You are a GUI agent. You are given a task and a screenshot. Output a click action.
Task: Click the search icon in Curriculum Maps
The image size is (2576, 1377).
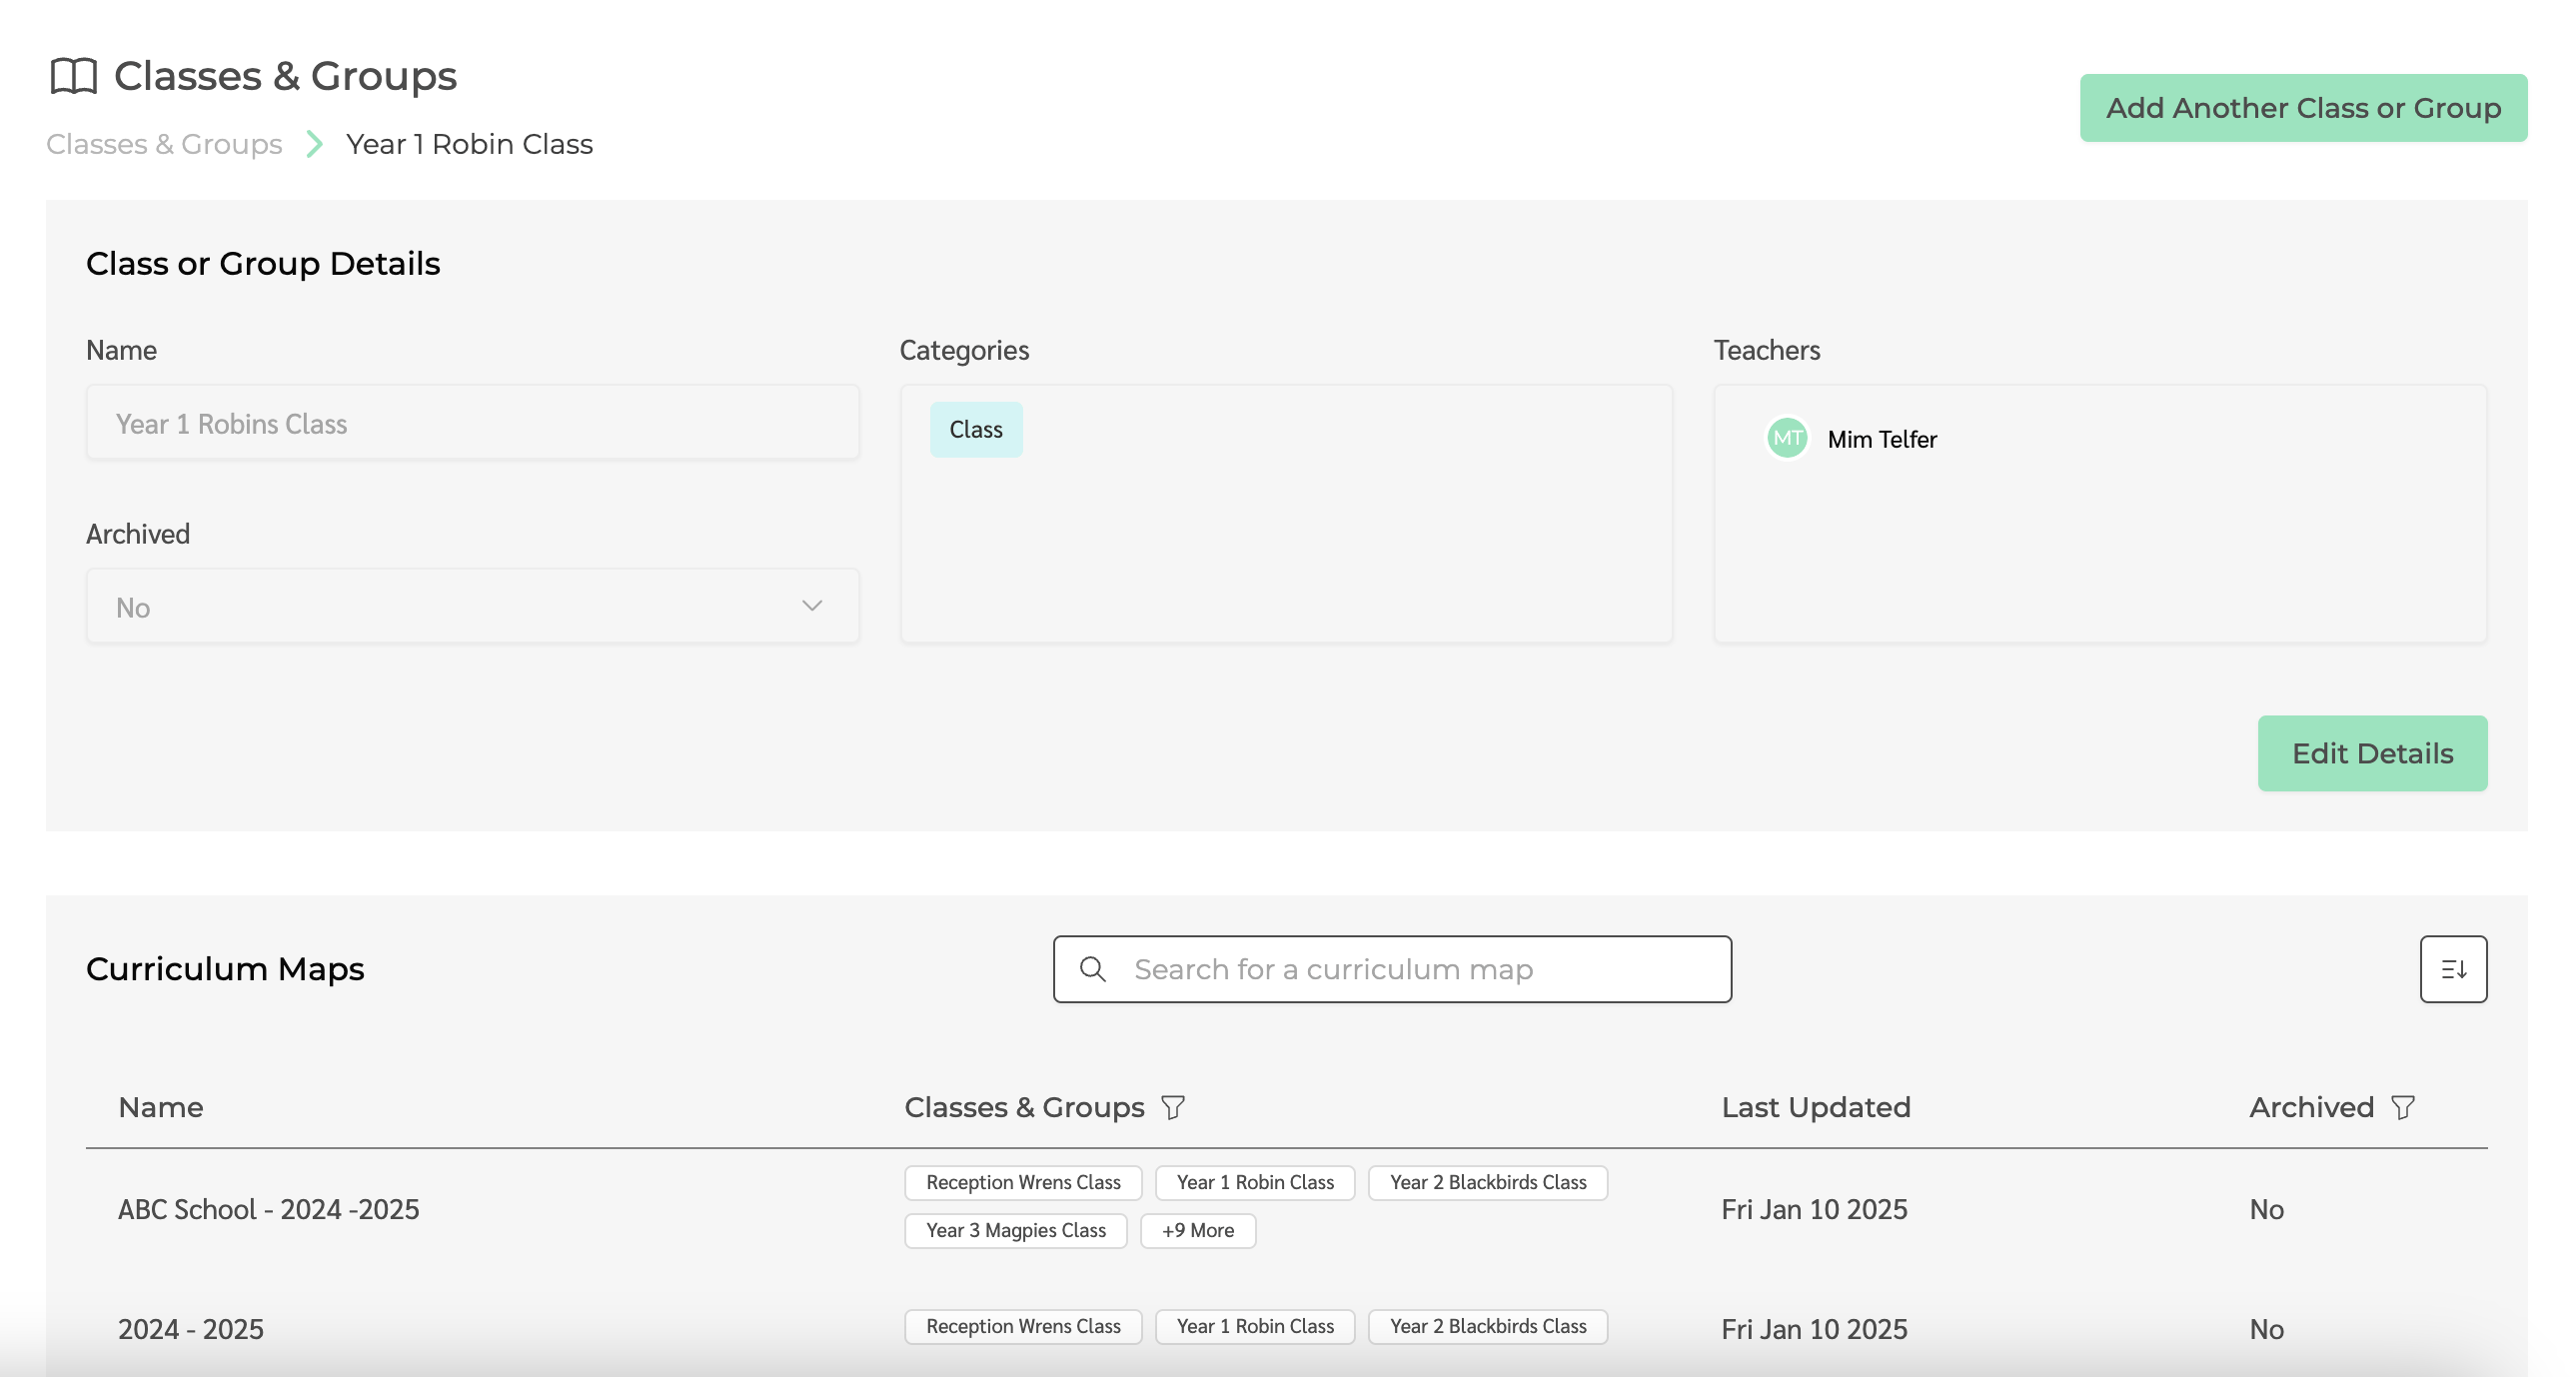(1094, 969)
